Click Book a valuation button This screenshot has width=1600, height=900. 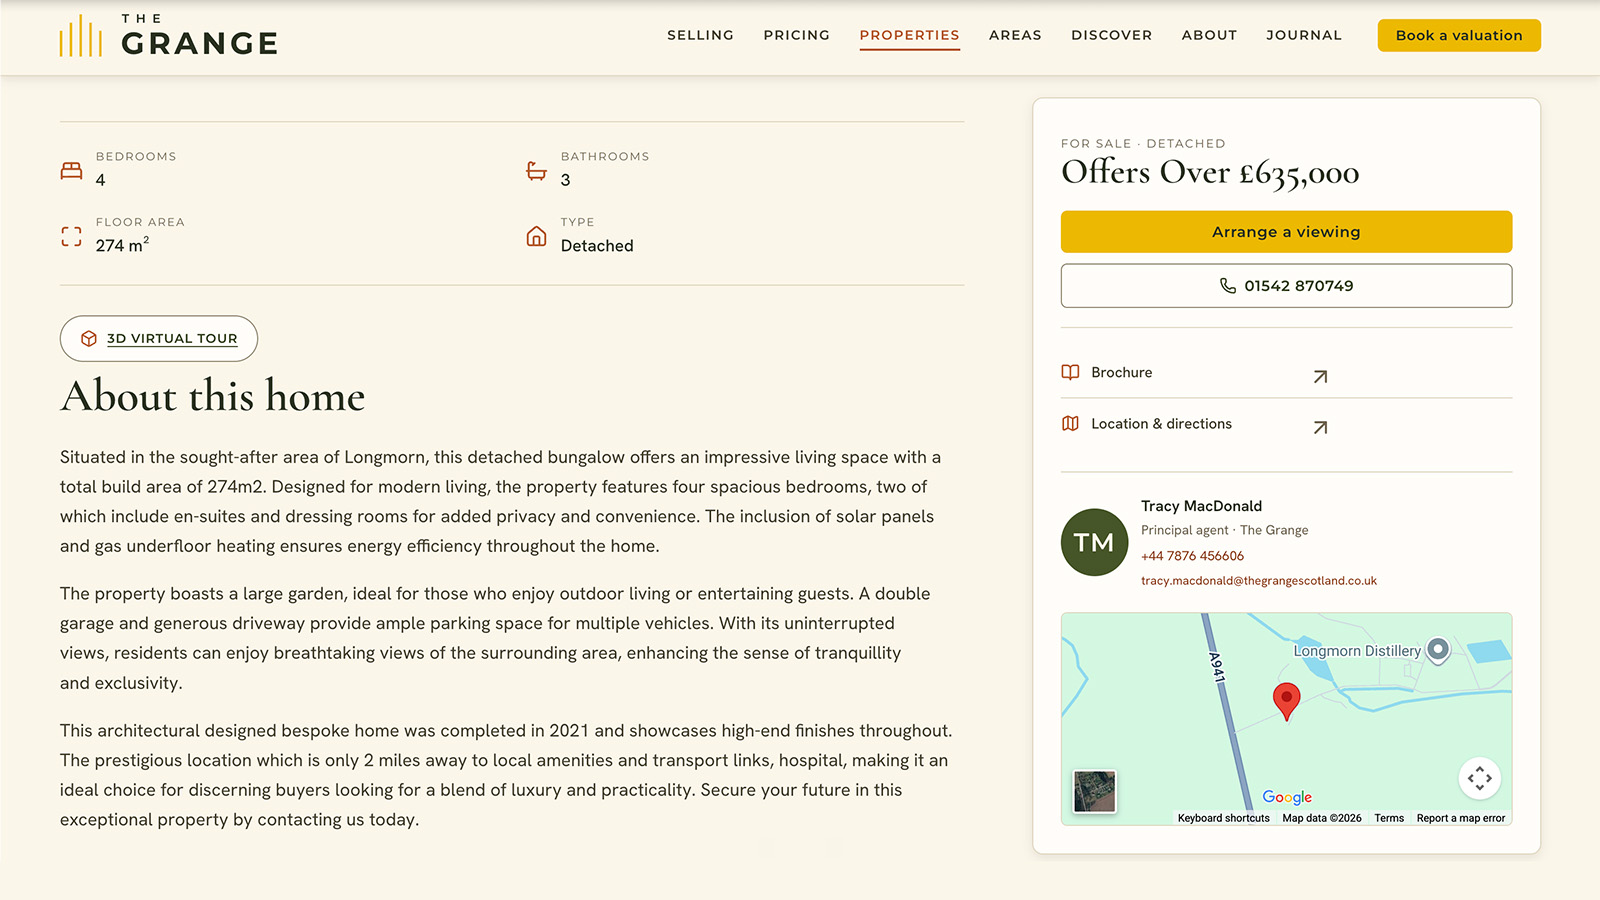(1459, 35)
